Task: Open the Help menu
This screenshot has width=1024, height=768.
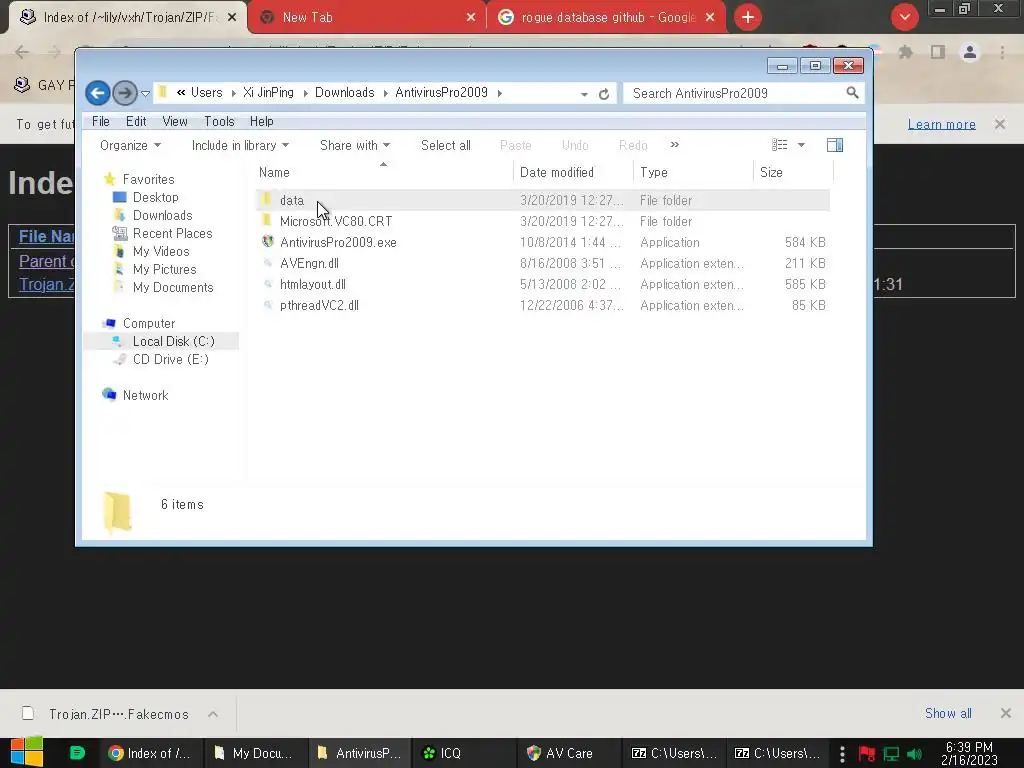Action: 261,121
